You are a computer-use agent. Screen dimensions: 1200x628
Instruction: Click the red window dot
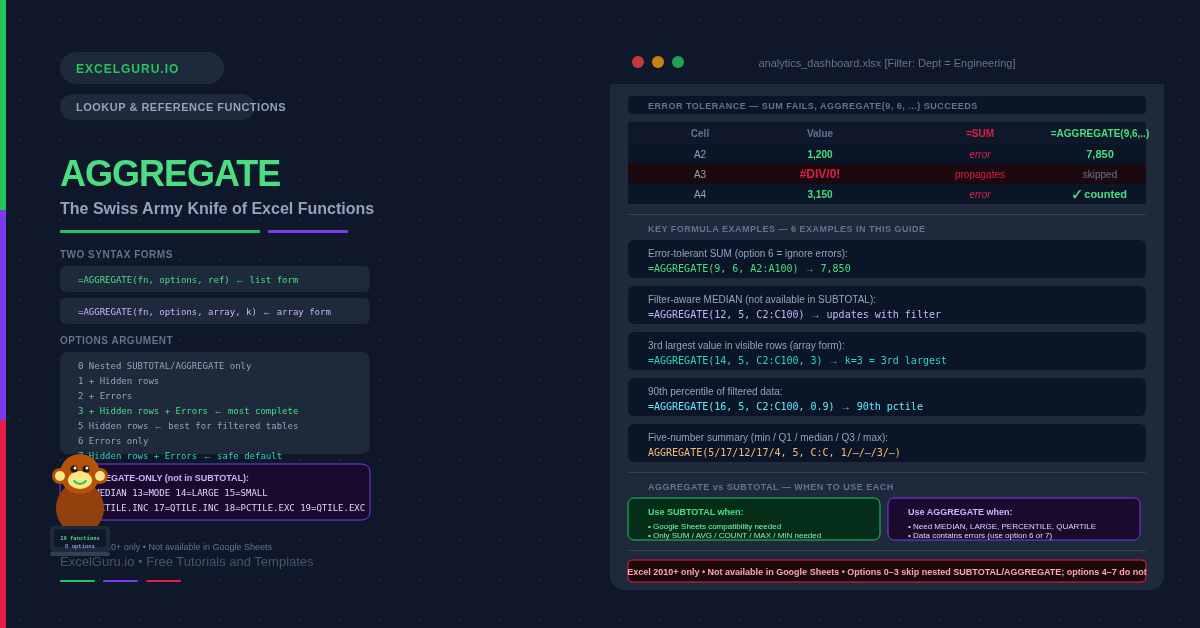[638, 62]
